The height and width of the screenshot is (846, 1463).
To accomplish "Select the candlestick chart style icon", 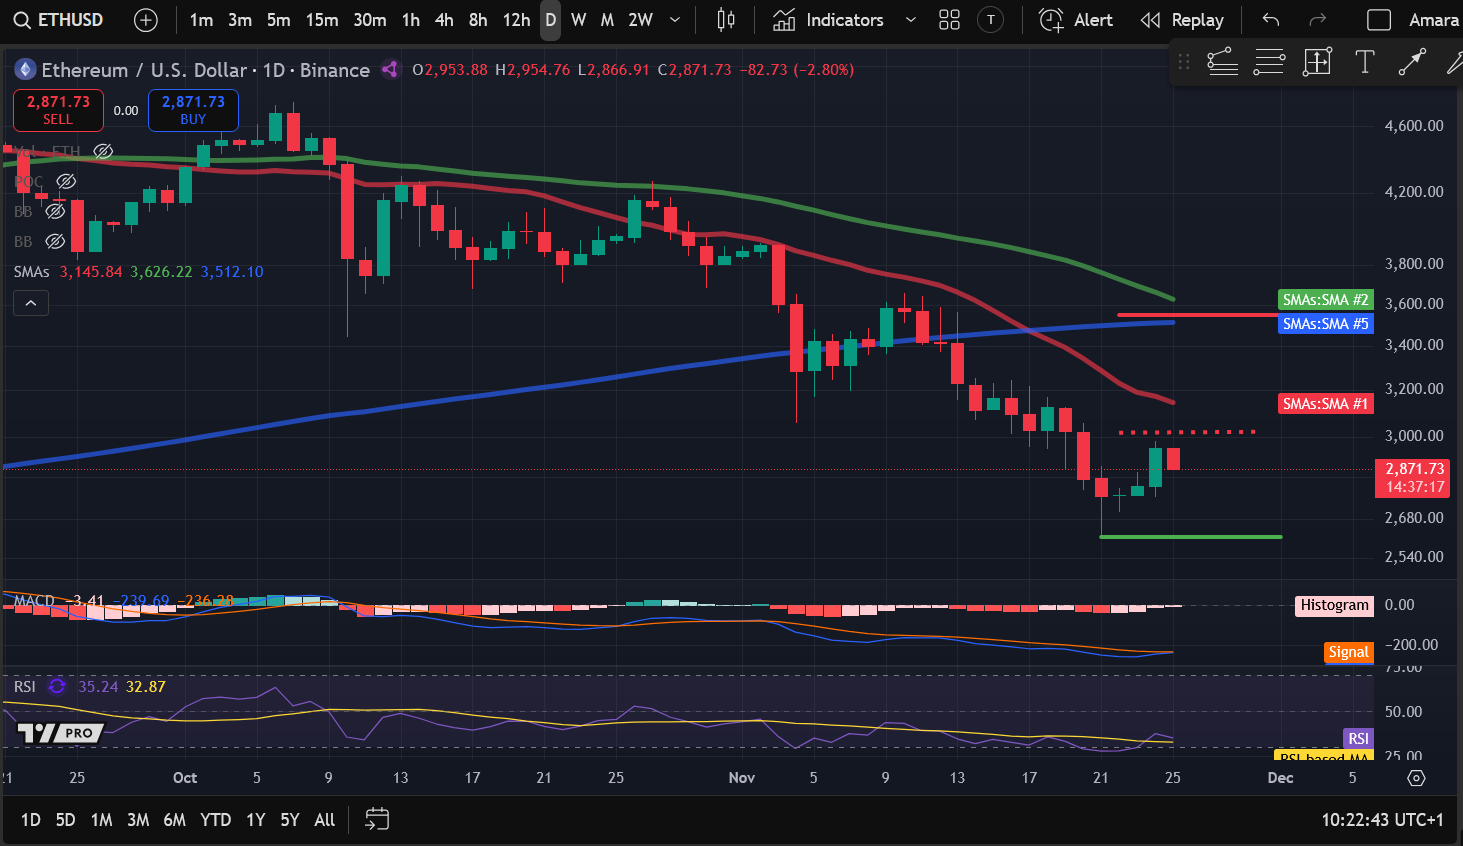I will point(725,19).
